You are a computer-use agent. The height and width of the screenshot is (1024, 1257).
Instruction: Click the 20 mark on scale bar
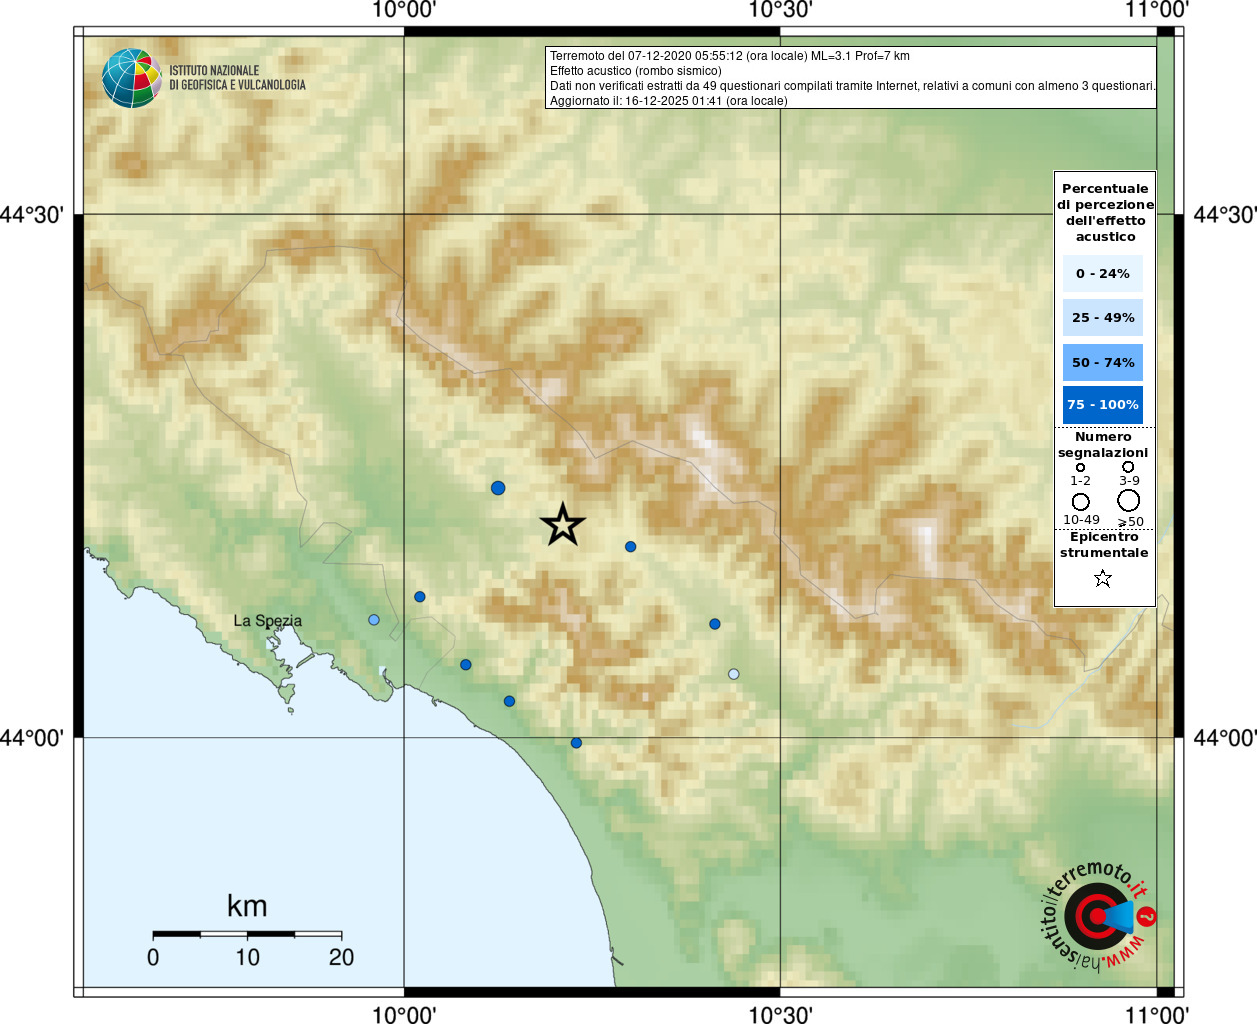pyautogui.click(x=341, y=957)
